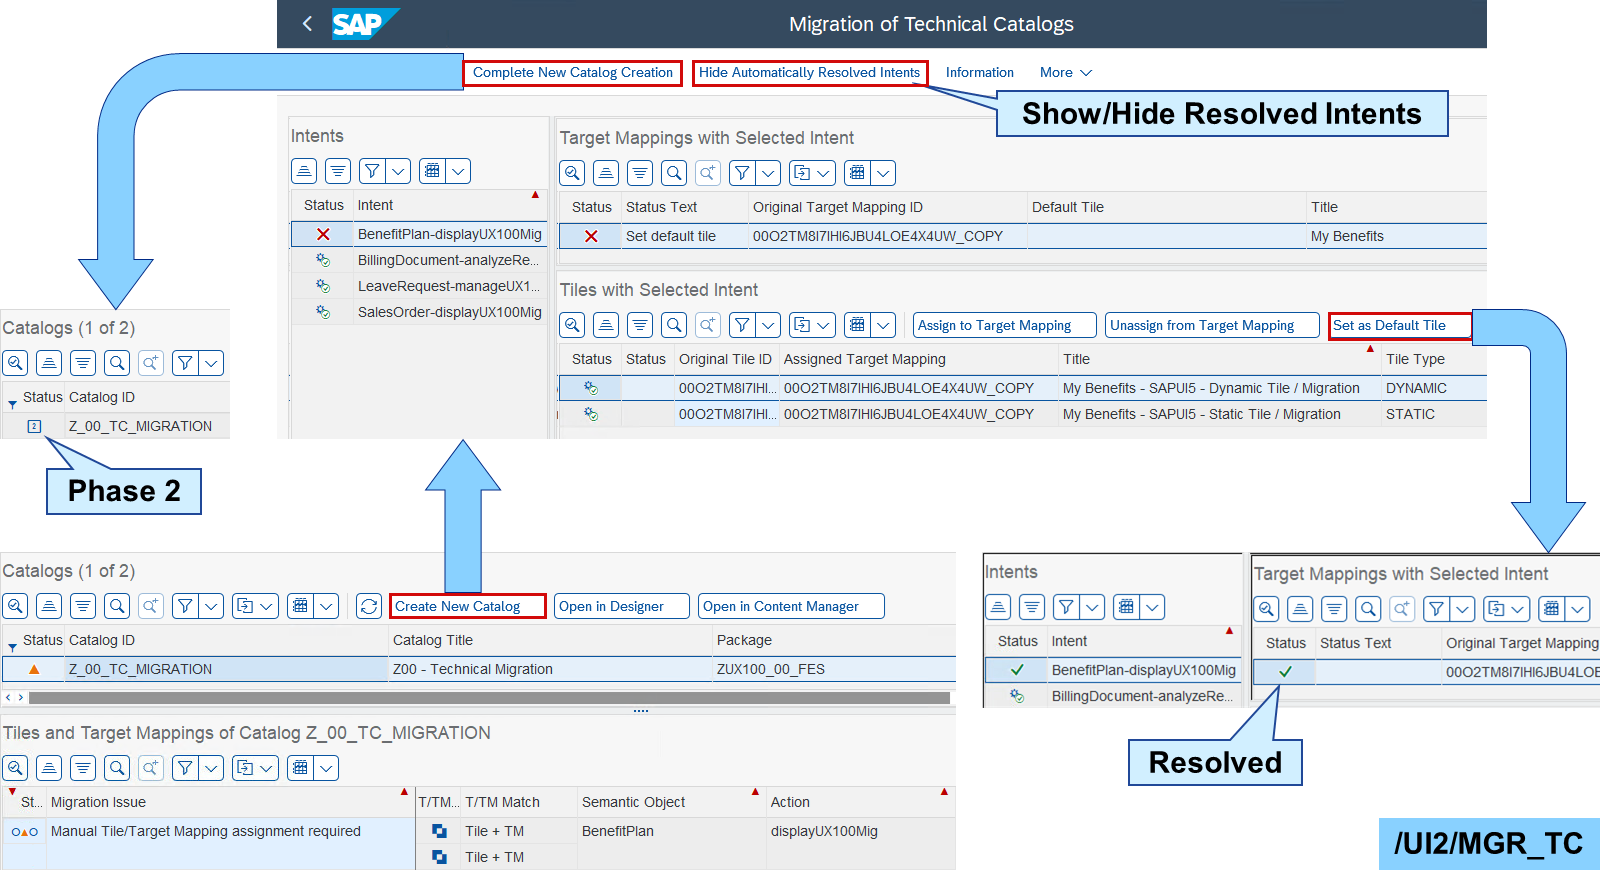Viewport: 1600px width, 870px height.
Task: Expand the layout dropdown in Tiles with Selected Intent
Action: coord(883,325)
